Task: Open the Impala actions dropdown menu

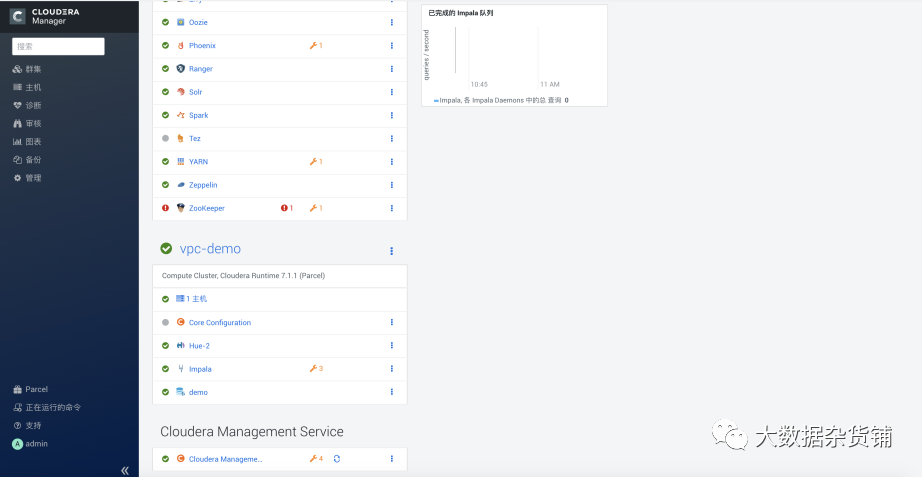Action: pyautogui.click(x=392, y=369)
